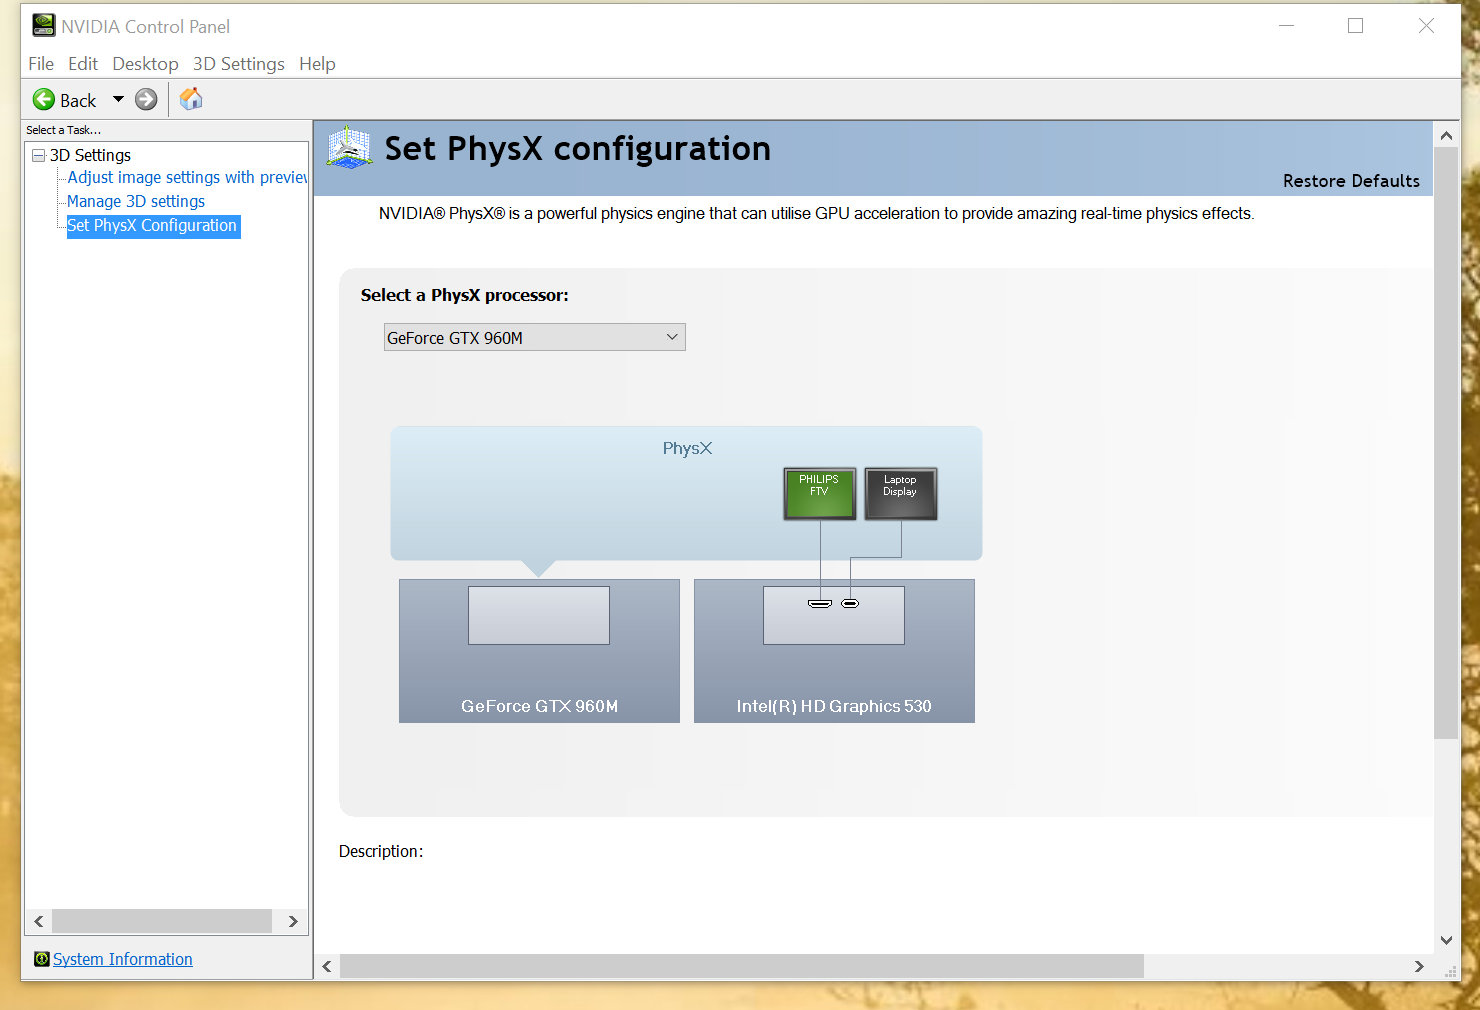Image resolution: width=1480 pixels, height=1010 pixels.
Task: Select the PHILIPS FTV display icon
Action: pos(820,494)
